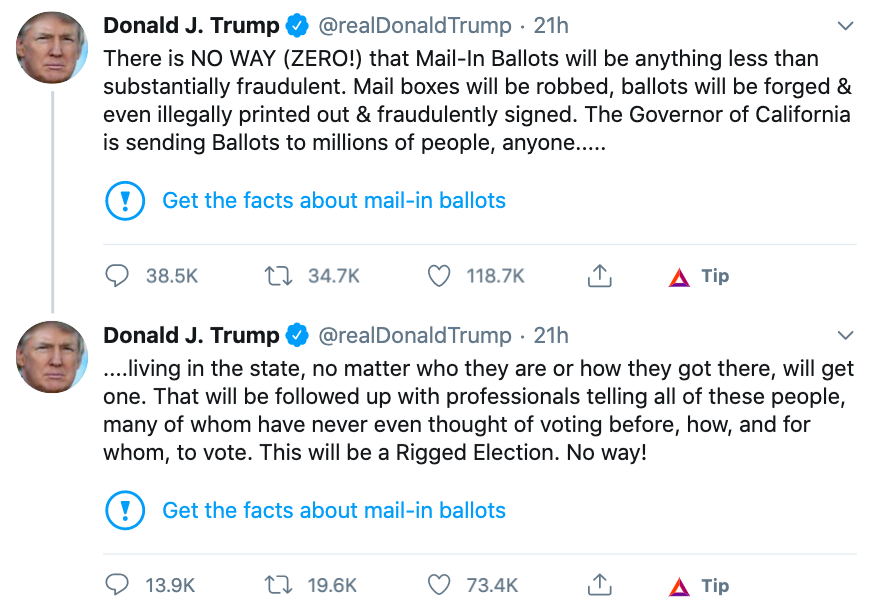Image resolution: width=875 pixels, height=615 pixels.
Task: Tip the first tweet with BAT icon
Action: pos(680,277)
